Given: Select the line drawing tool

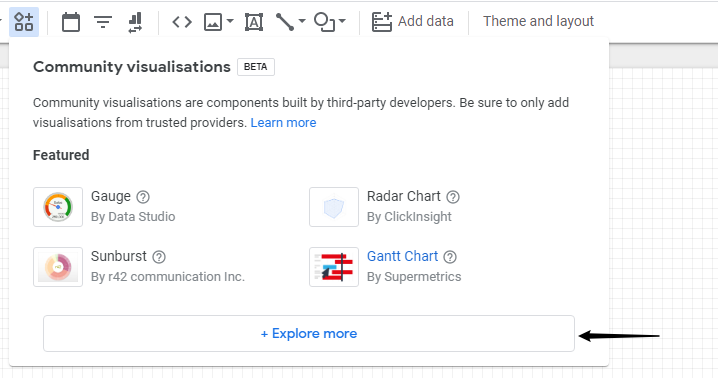Looking at the screenshot, I should click(x=285, y=22).
